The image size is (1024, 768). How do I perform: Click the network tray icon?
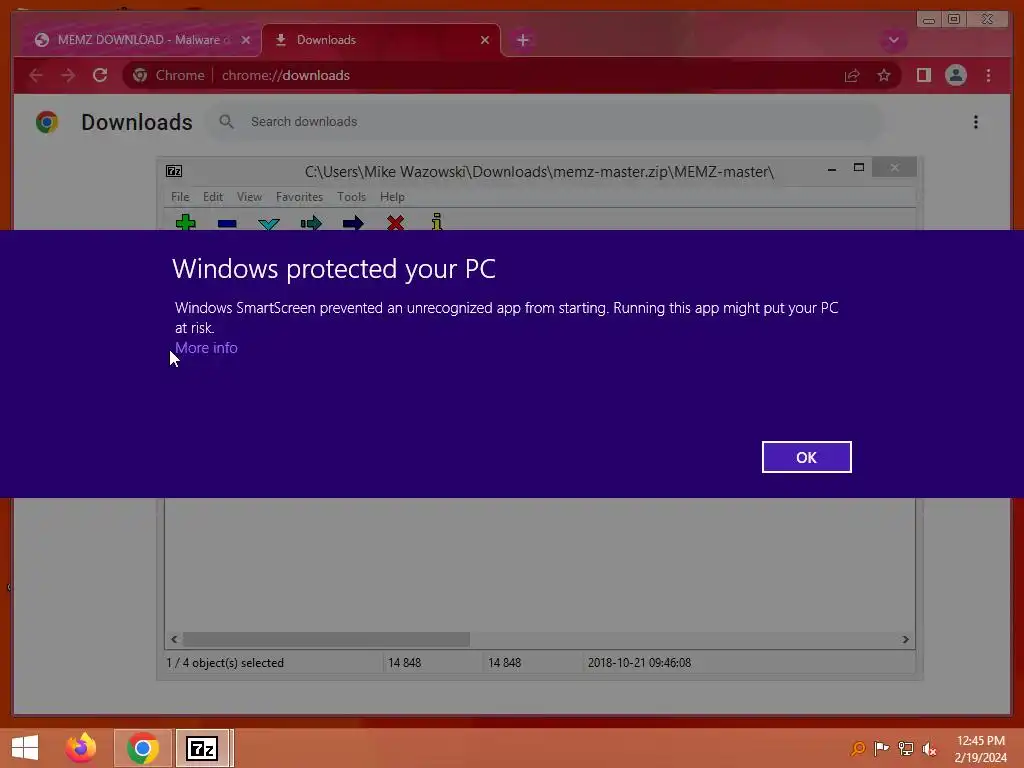[905, 748]
